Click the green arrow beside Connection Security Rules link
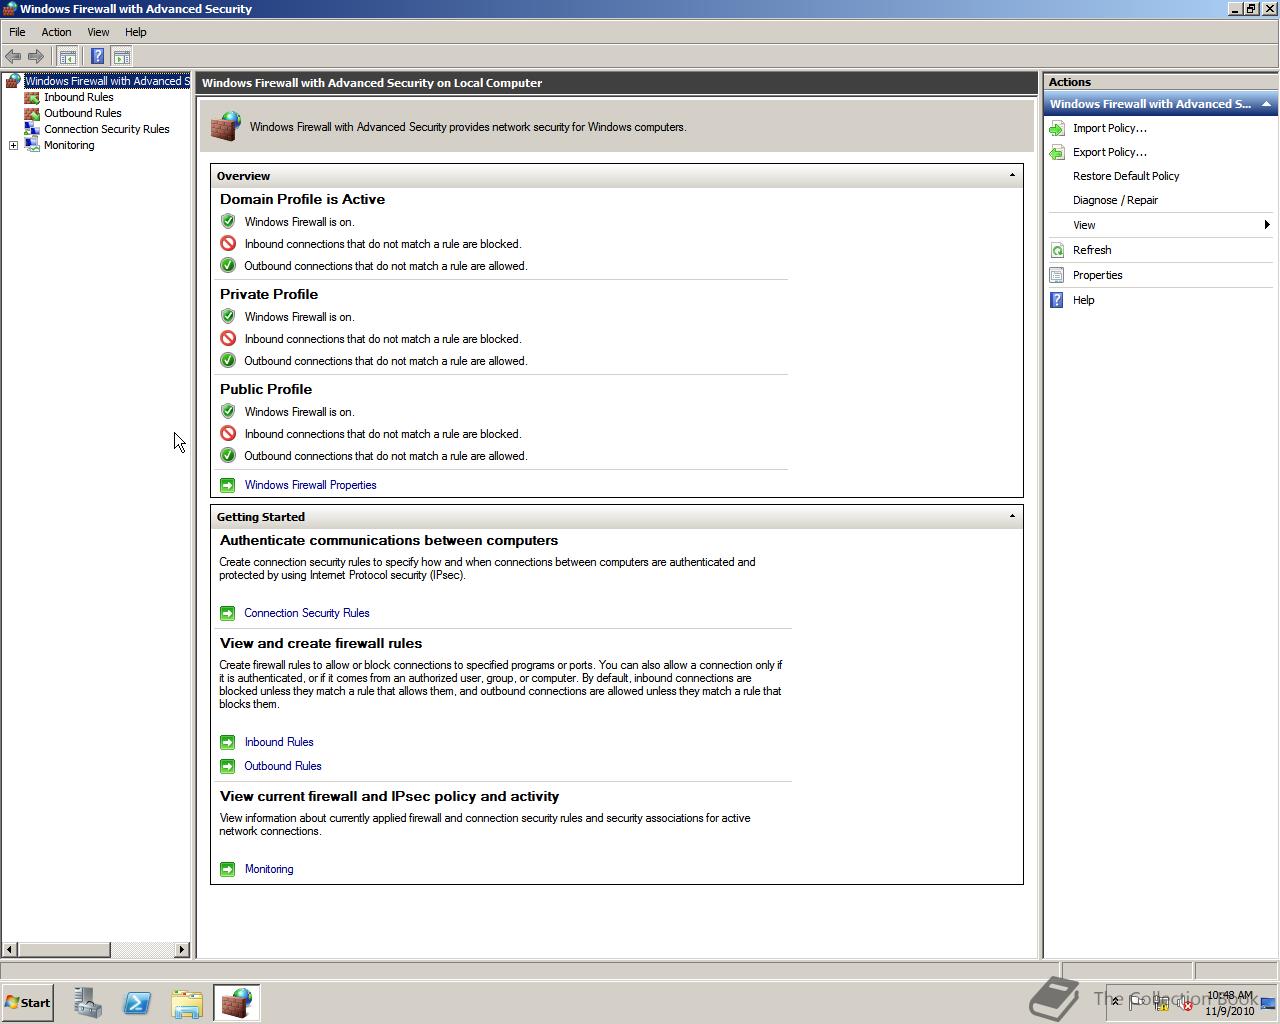The width and height of the screenshot is (1280, 1024). [x=227, y=613]
